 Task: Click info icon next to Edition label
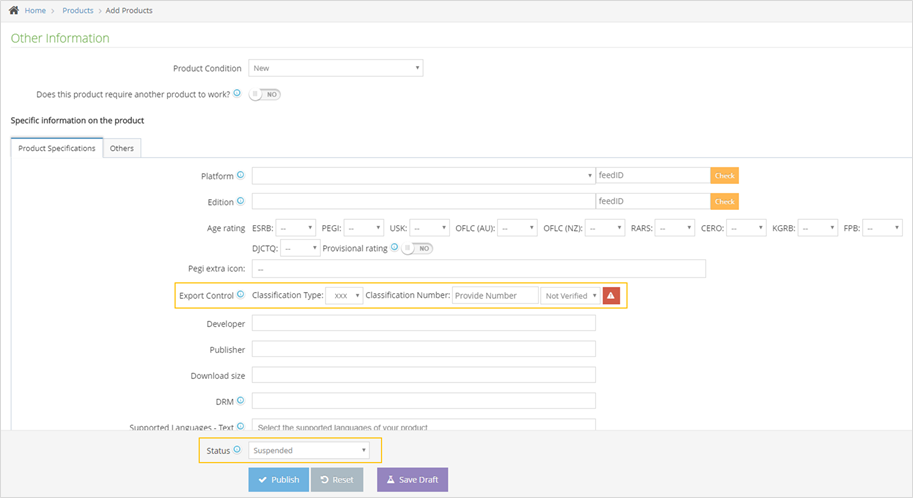240,201
